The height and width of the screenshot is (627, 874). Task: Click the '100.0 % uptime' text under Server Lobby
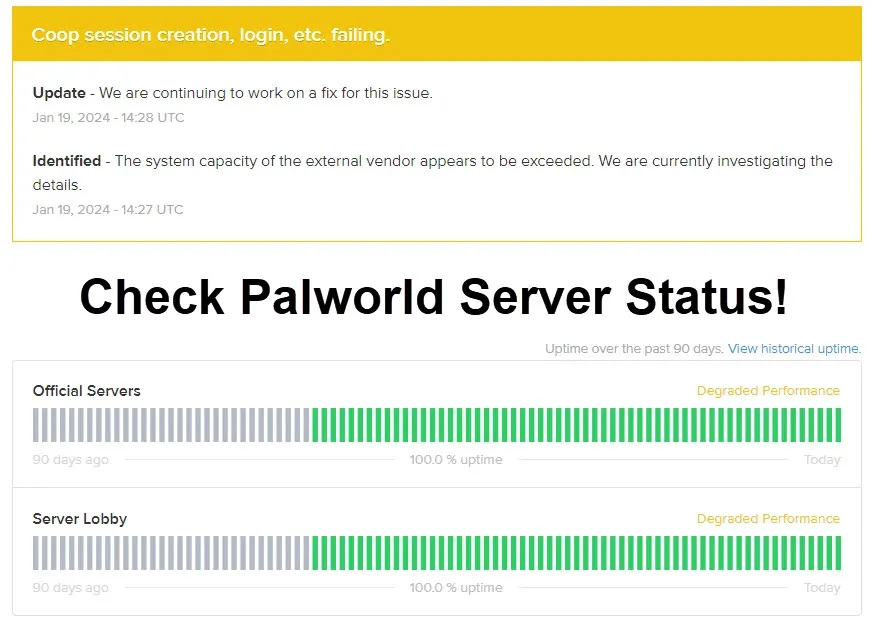[x=456, y=588]
